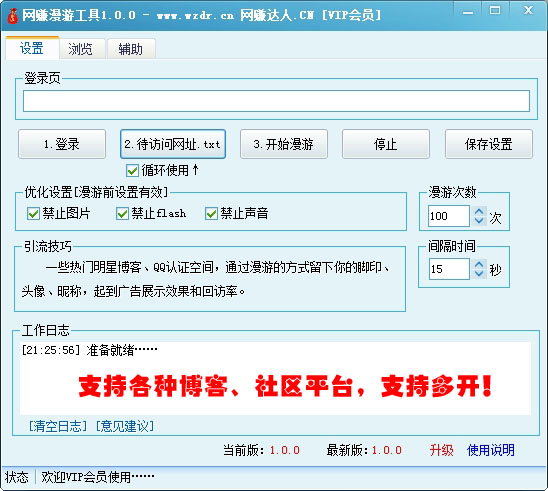The width and height of the screenshot is (548, 491).
Task: Click the 引流技巧 description text
Action: 206,279
